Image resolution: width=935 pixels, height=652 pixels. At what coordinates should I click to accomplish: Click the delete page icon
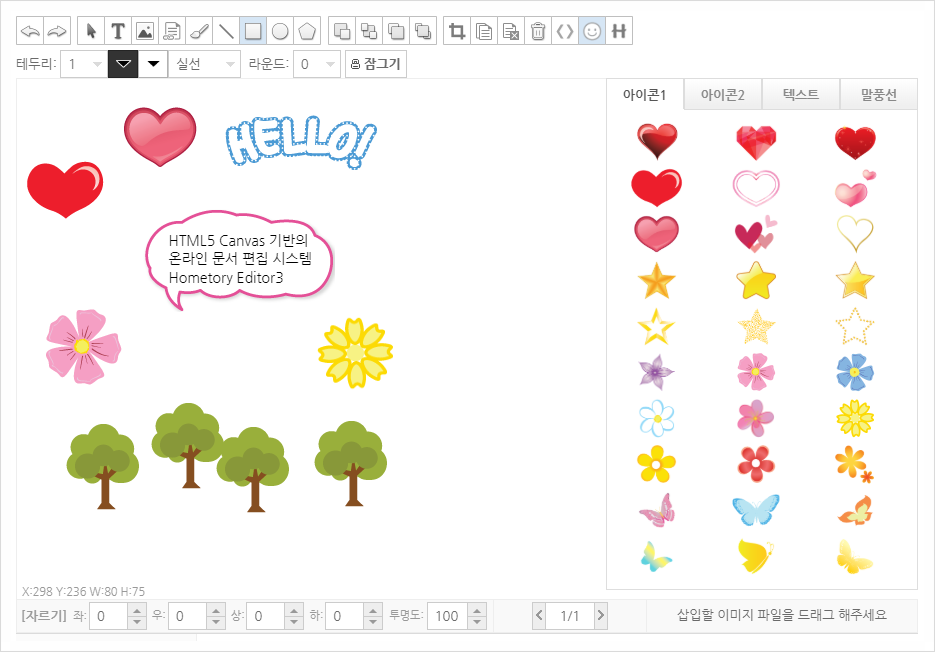point(511,31)
